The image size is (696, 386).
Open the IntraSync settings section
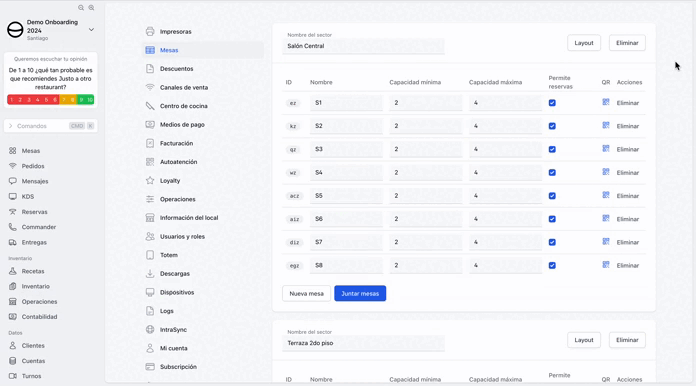click(x=203, y=330)
